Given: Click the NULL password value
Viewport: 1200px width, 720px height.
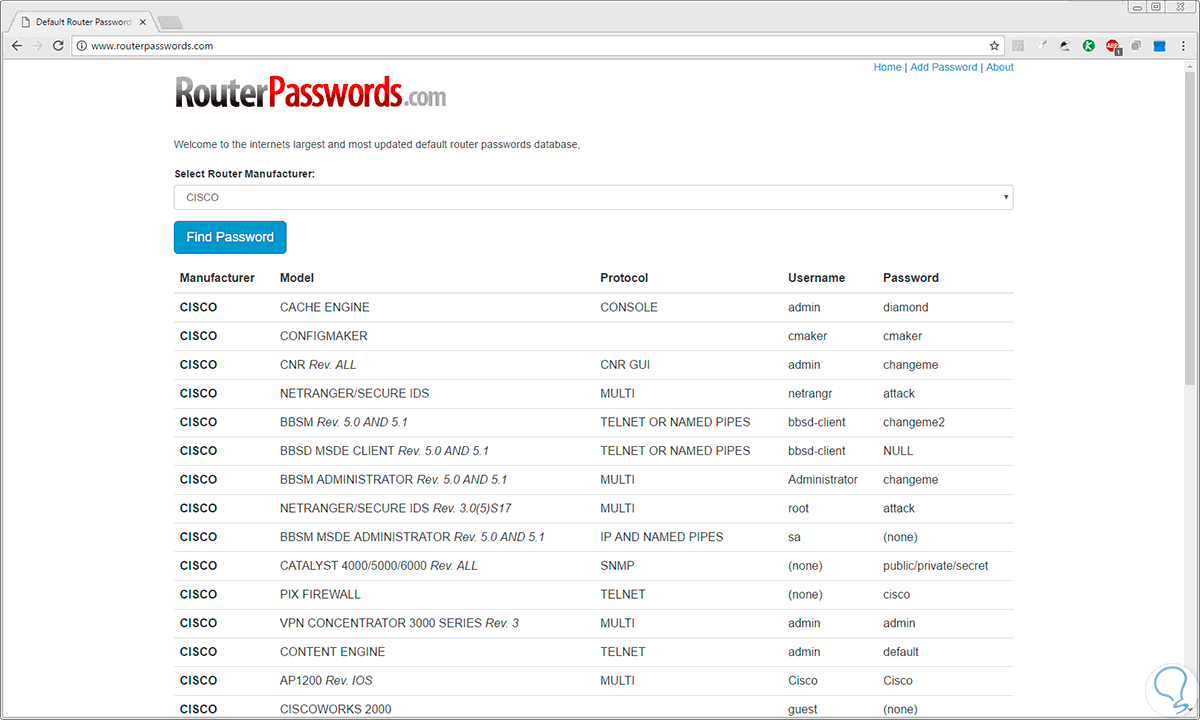Looking at the screenshot, I should pyautogui.click(x=898, y=451).
